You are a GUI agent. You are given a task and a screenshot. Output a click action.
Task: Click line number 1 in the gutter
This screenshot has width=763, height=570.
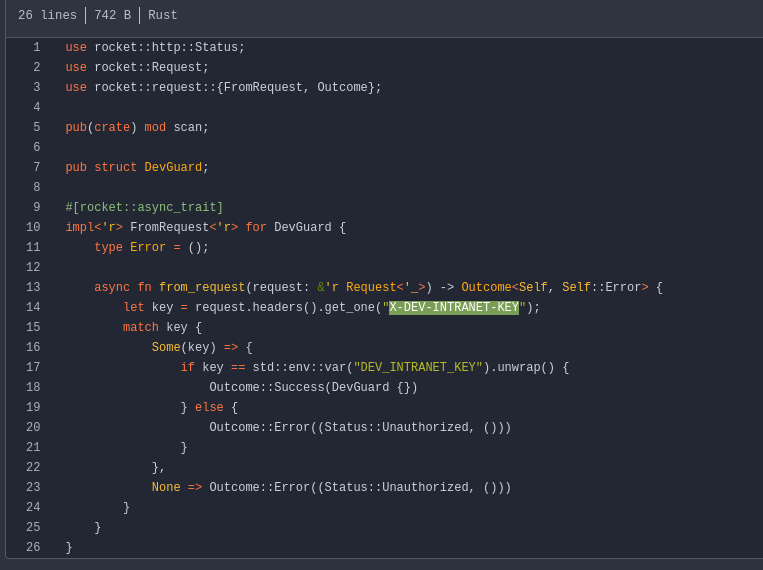[37, 48]
